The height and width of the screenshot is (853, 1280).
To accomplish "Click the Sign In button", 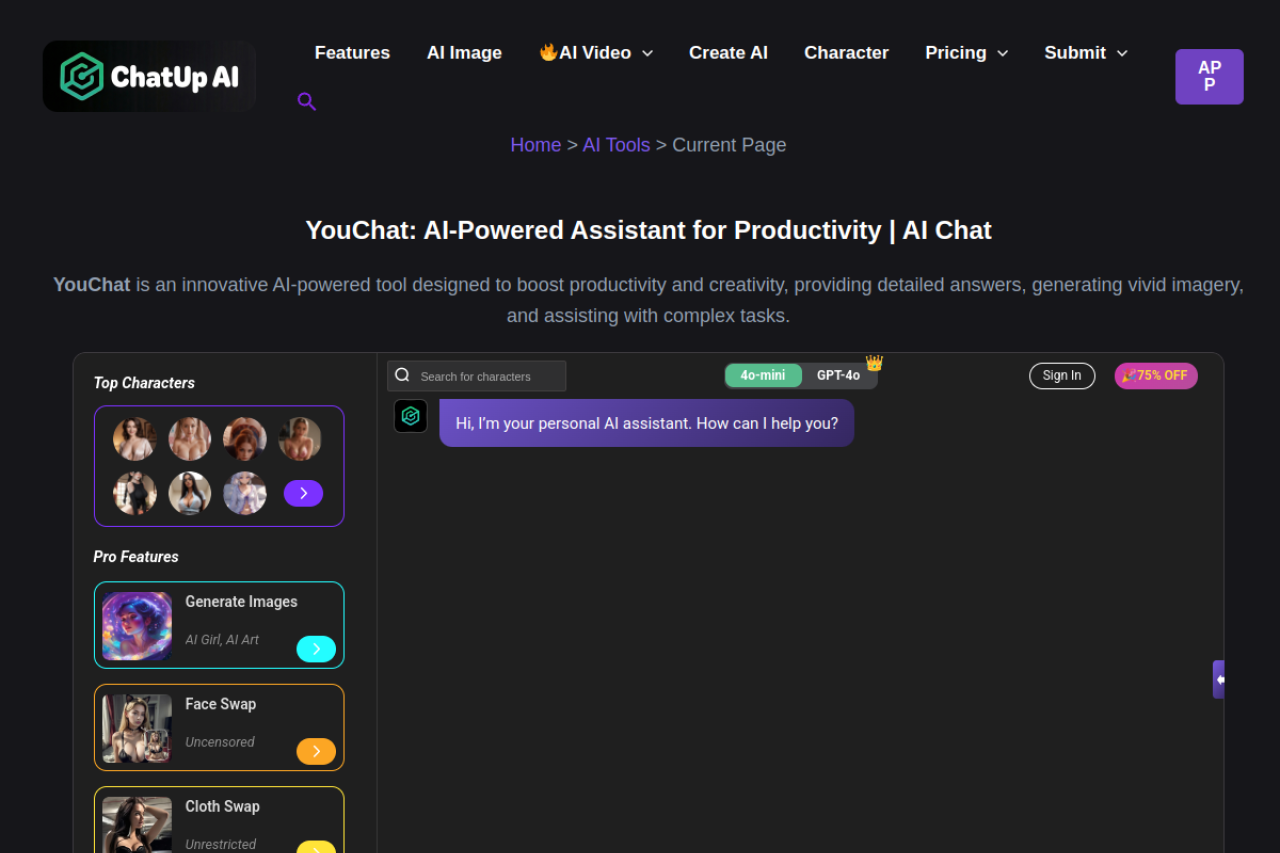I will (1062, 375).
